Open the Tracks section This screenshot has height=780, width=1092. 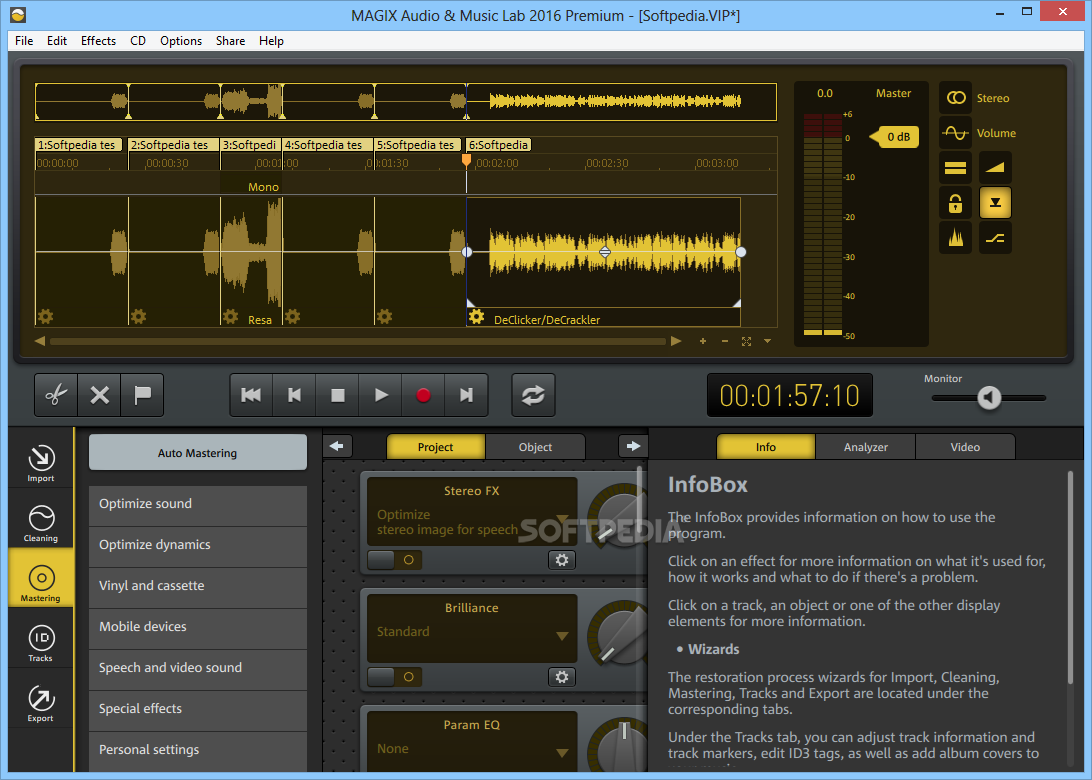tap(40, 642)
